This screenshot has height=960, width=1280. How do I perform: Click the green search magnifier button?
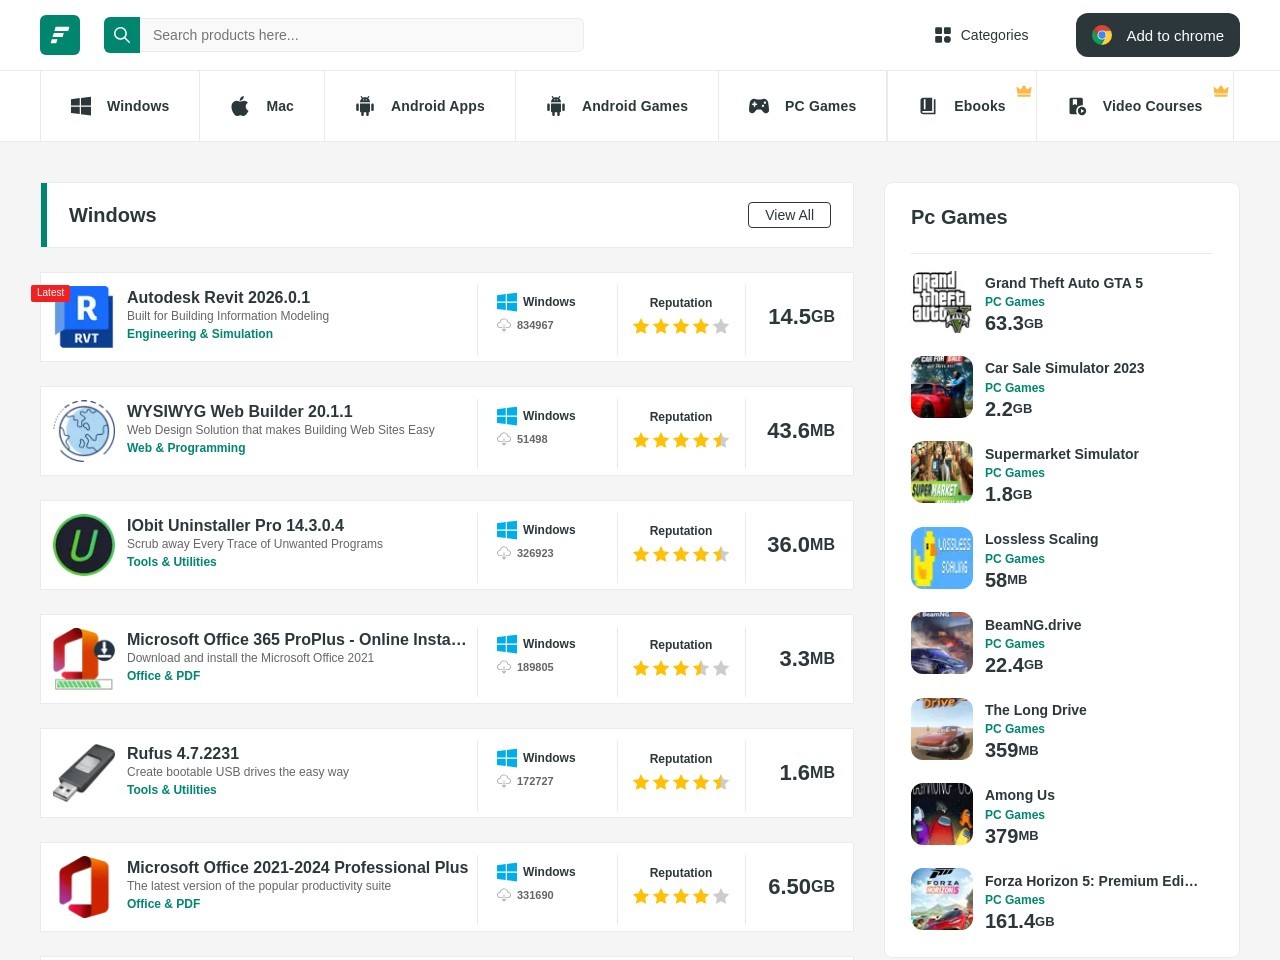[122, 35]
